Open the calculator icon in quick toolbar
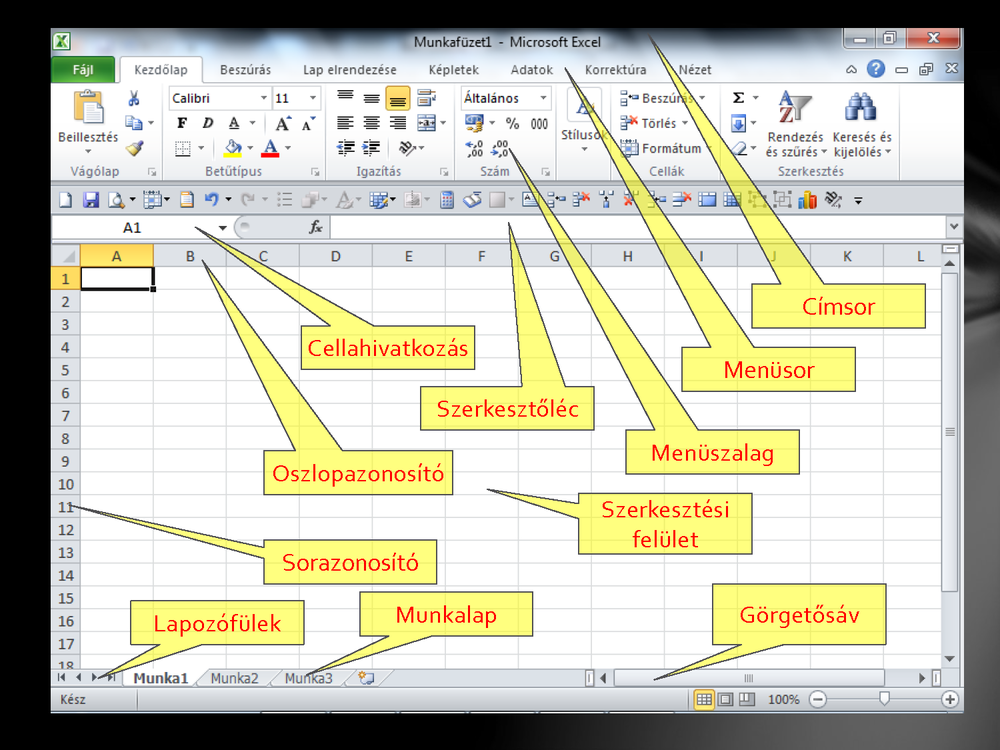This screenshot has height=750, width=1000. pyautogui.click(x=447, y=200)
